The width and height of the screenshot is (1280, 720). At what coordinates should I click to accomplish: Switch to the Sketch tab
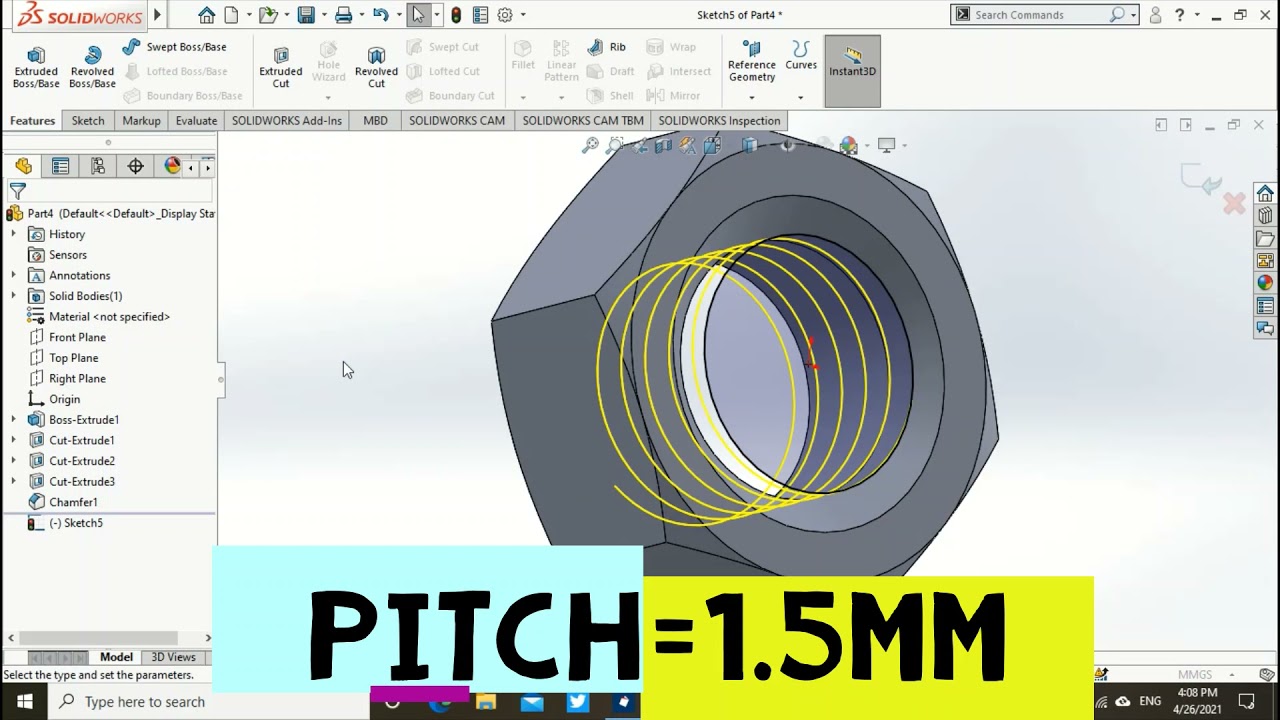click(x=88, y=121)
